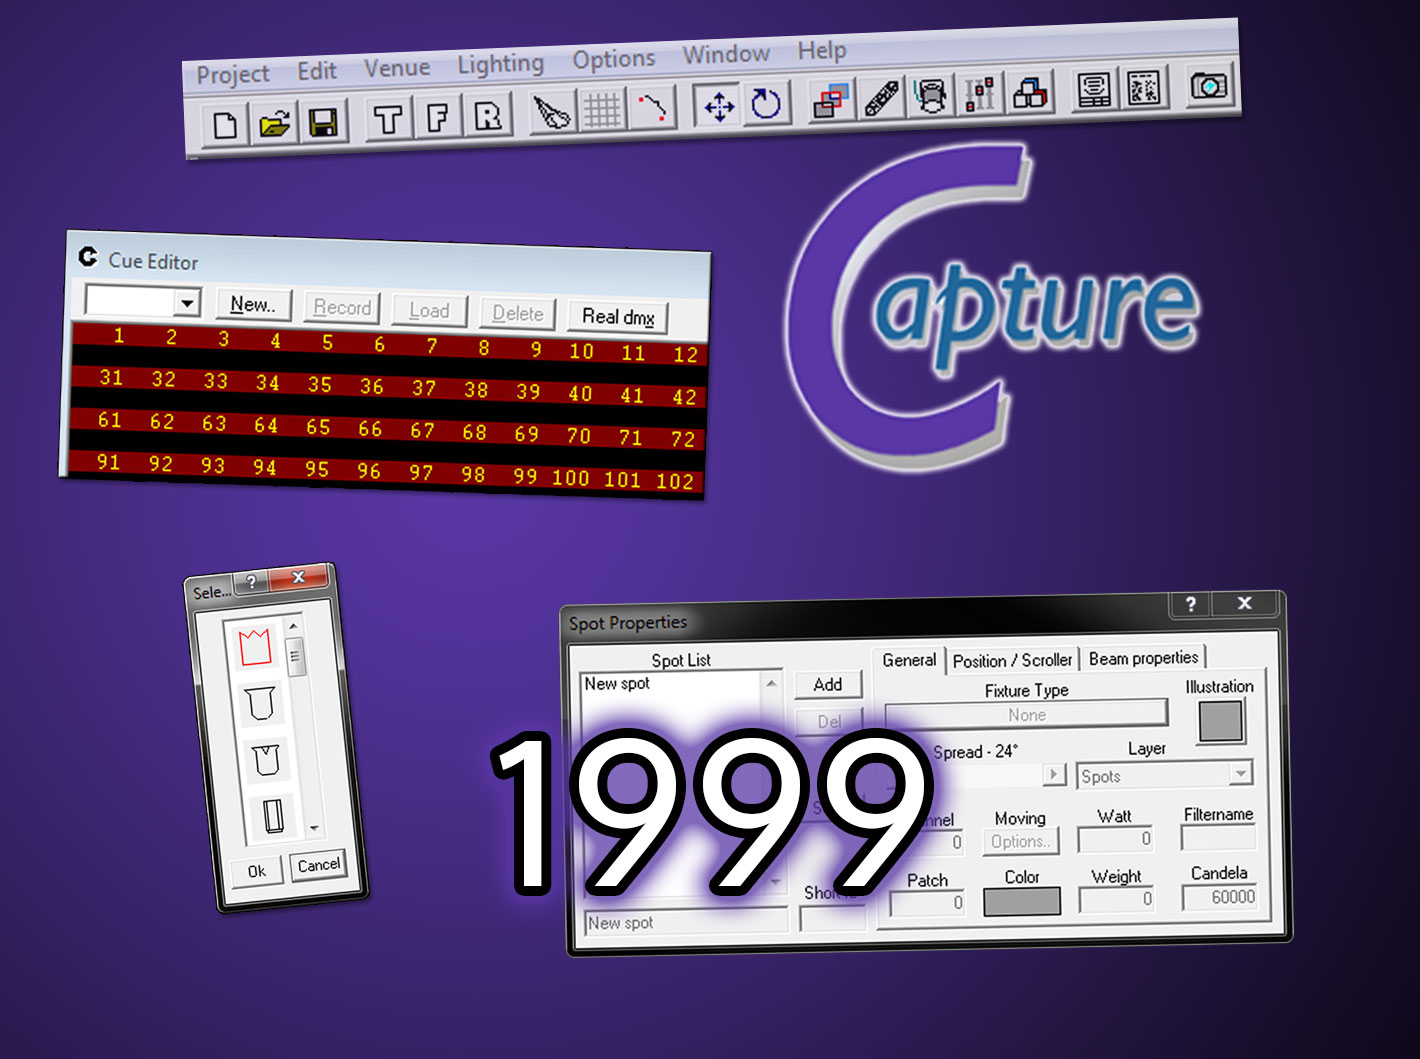Click the Selector list scroll up arrow
The height and width of the screenshot is (1059, 1420).
coord(293,626)
